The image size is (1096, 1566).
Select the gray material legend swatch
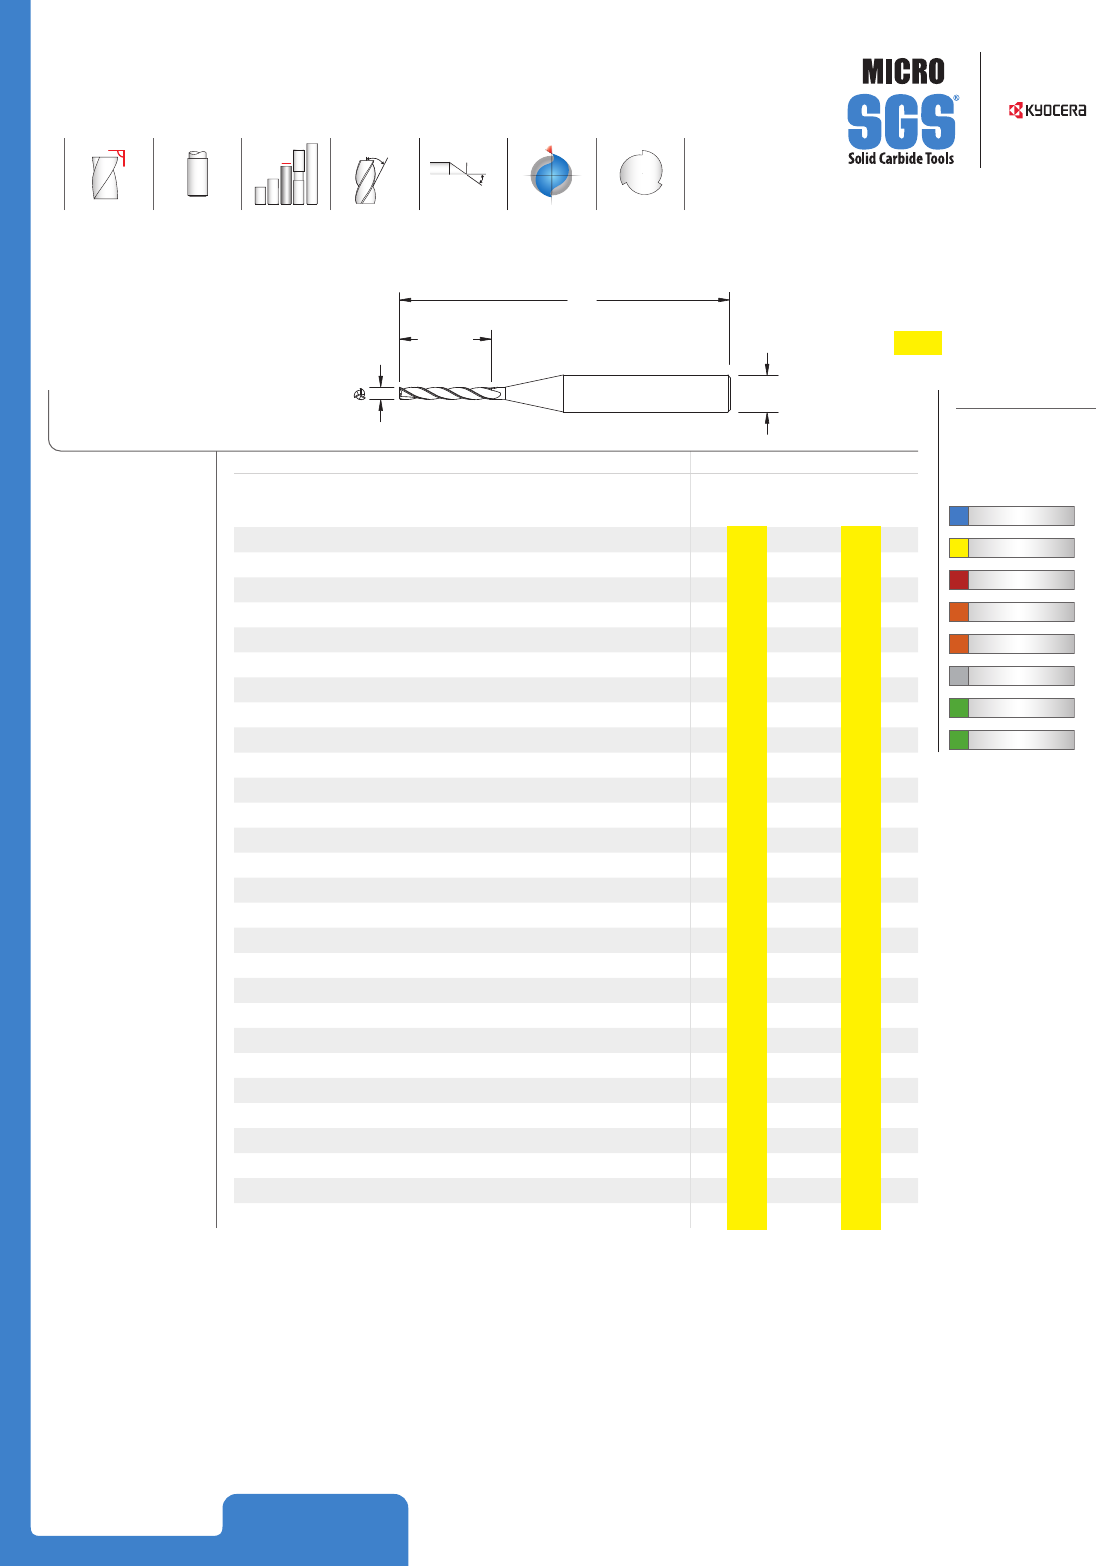click(958, 676)
